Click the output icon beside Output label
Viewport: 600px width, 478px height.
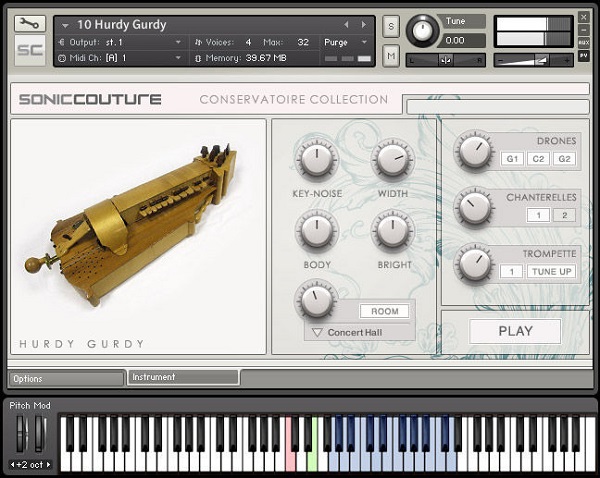tap(61, 42)
